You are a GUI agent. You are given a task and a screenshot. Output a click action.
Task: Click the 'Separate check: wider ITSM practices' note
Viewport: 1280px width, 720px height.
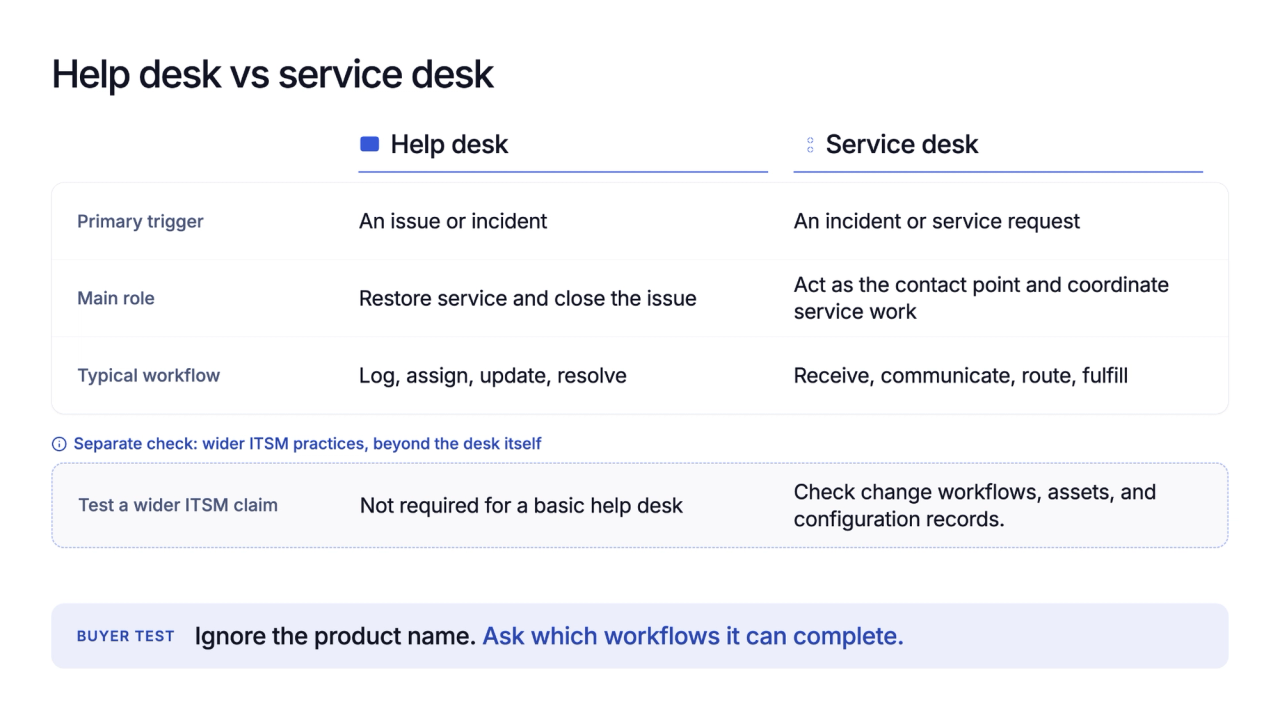(307, 443)
